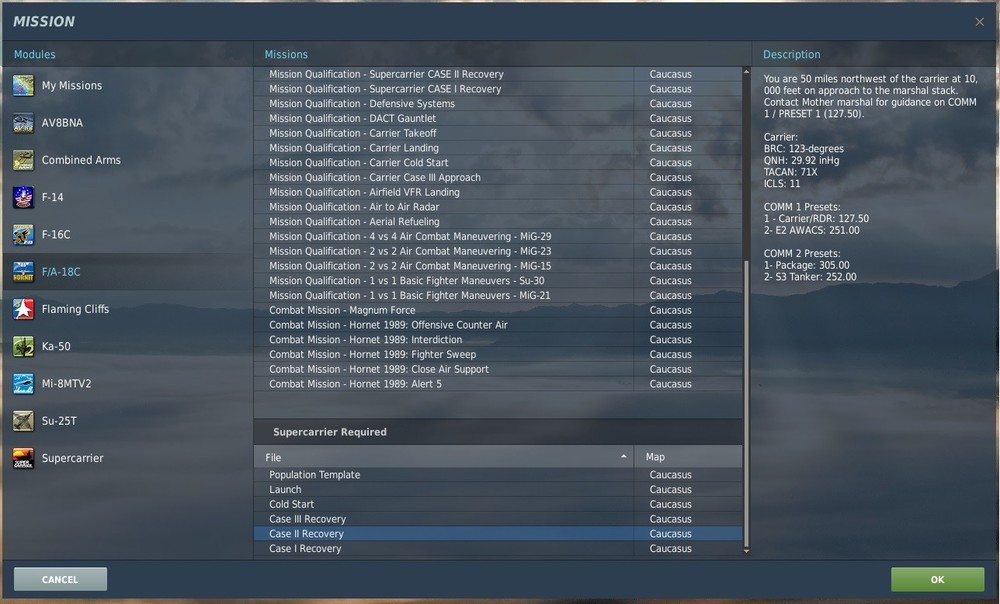Select the AV8BNA module icon
The height and width of the screenshot is (604, 1000).
click(x=23, y=123)
